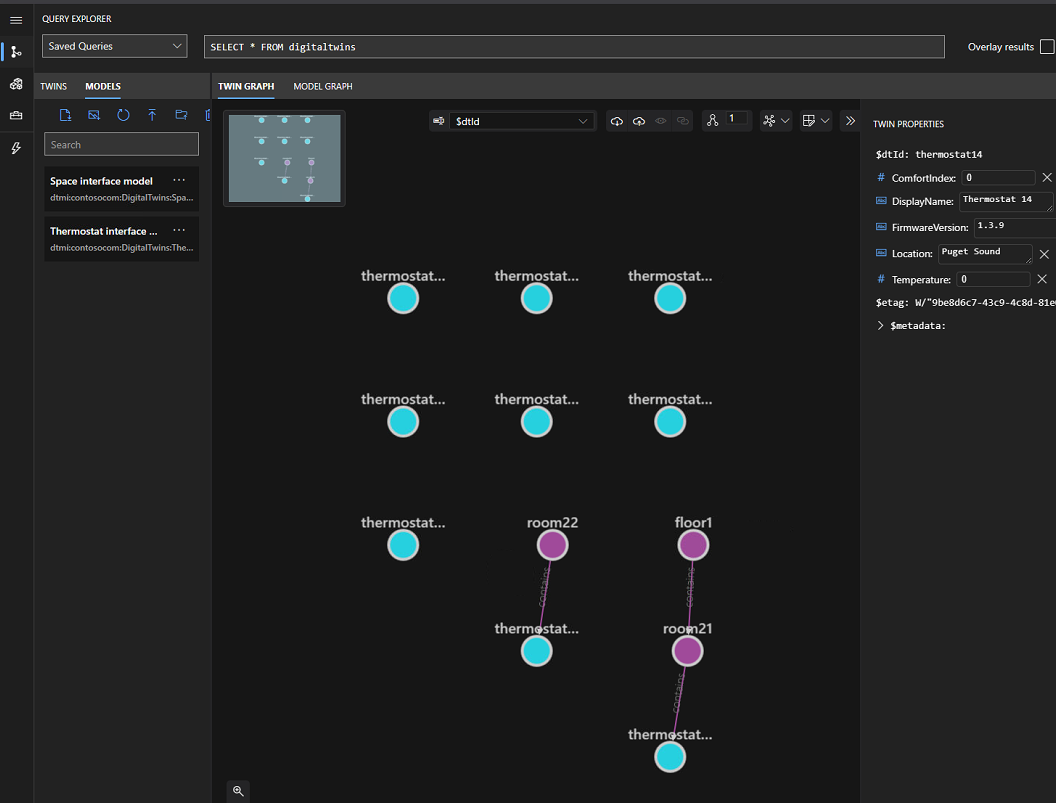Click the upload model images icon

pyautogui.click(x=94, y=115)
